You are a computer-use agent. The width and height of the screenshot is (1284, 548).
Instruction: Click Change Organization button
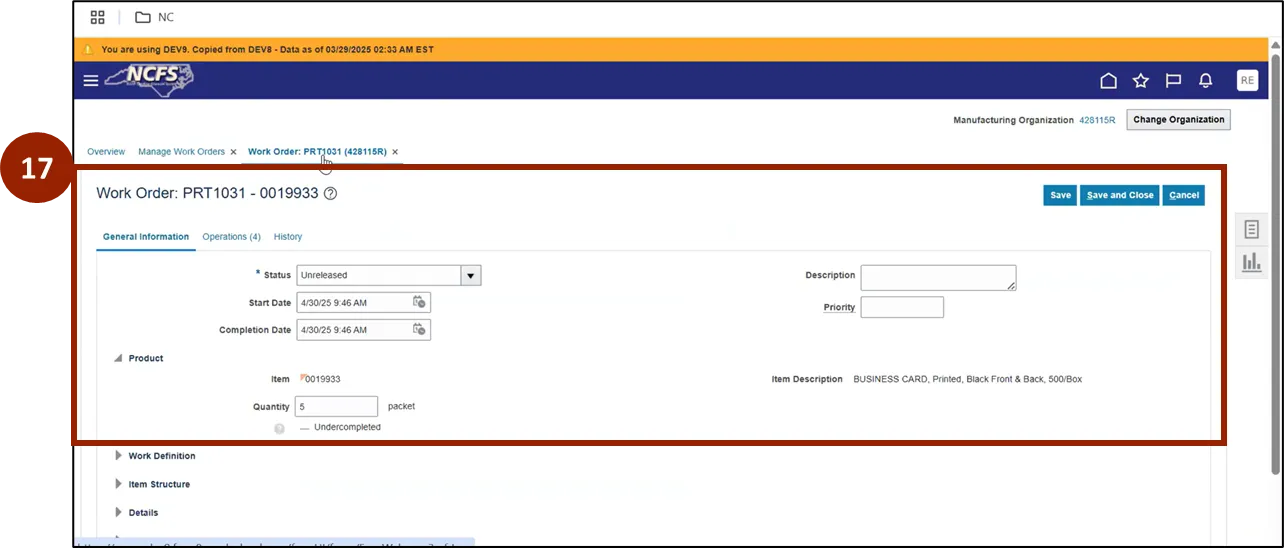1178,120
